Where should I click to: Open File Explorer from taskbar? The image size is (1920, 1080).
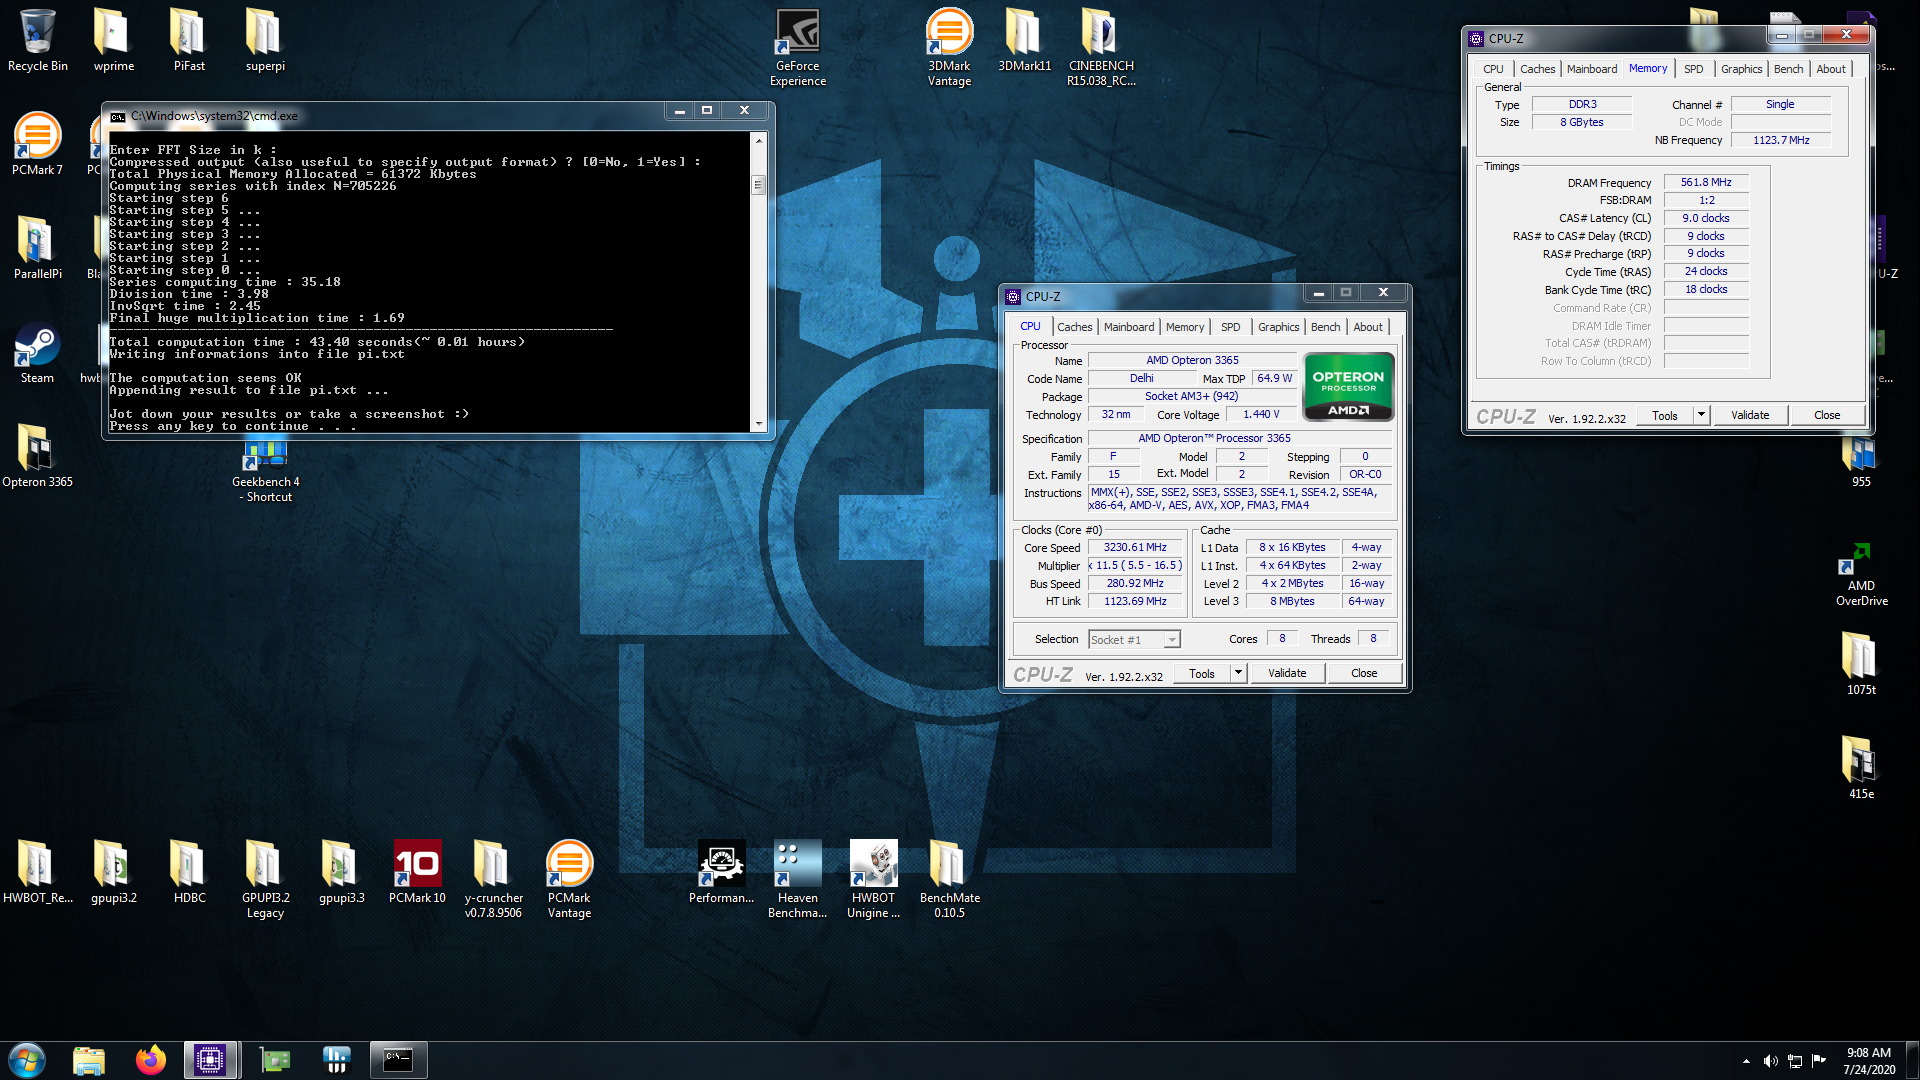89,1060
